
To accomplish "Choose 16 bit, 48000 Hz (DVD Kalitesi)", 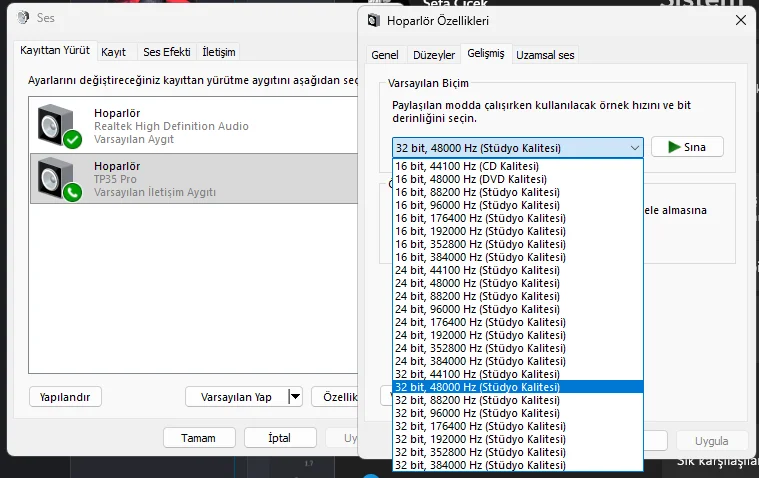I will coord(517,179).
